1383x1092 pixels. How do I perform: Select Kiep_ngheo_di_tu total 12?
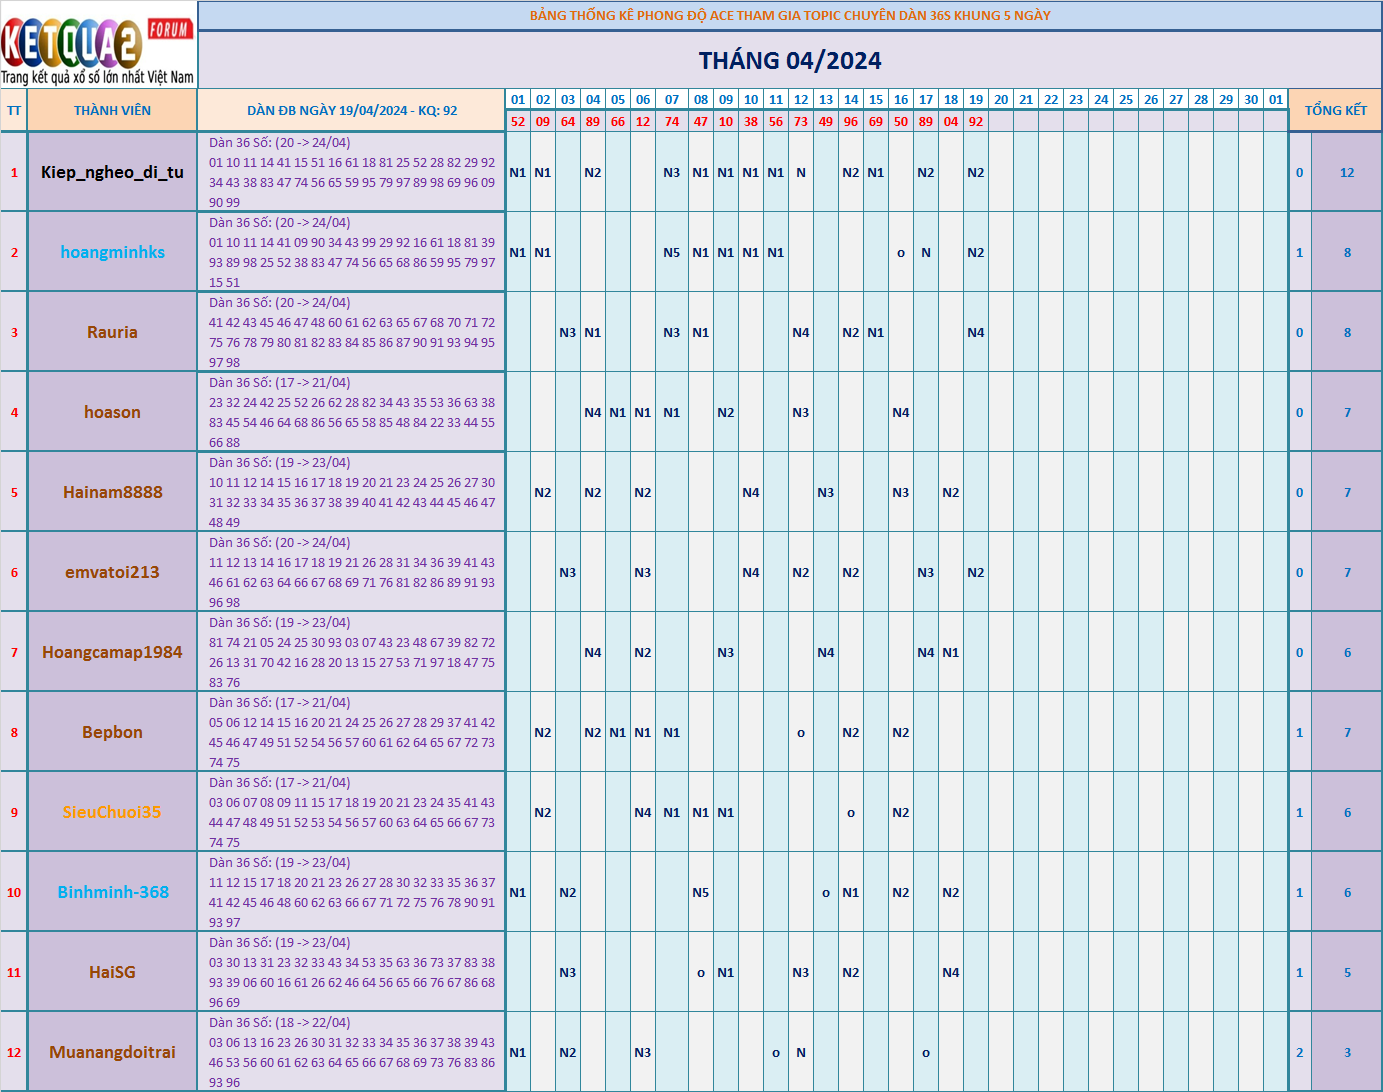[1347, 172]
